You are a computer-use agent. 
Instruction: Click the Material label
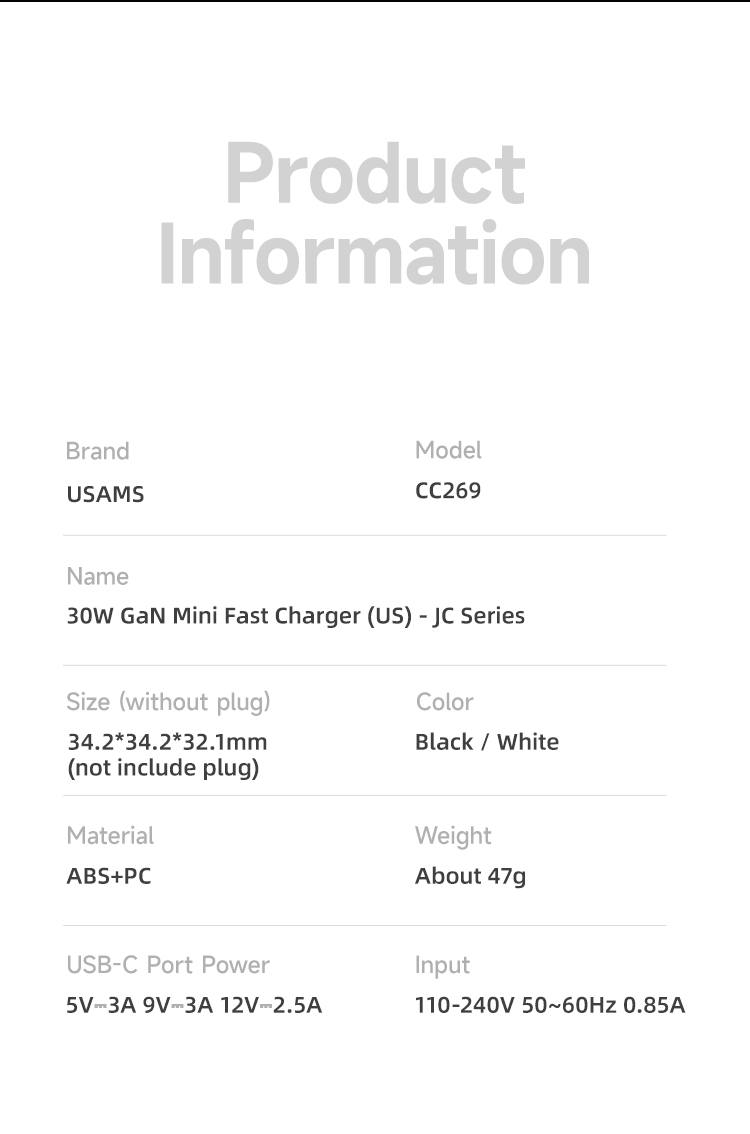(x=110, y=835)
